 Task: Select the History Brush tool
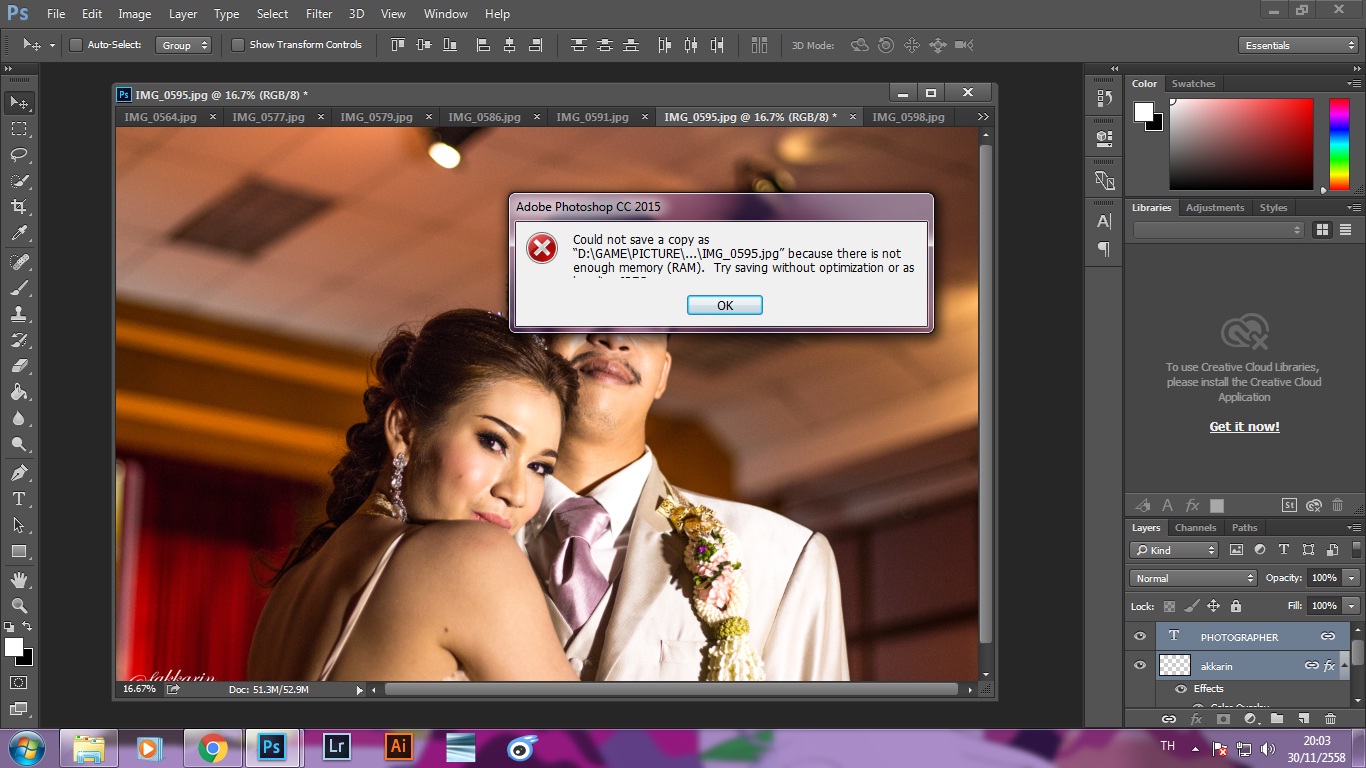click(19, 340)
